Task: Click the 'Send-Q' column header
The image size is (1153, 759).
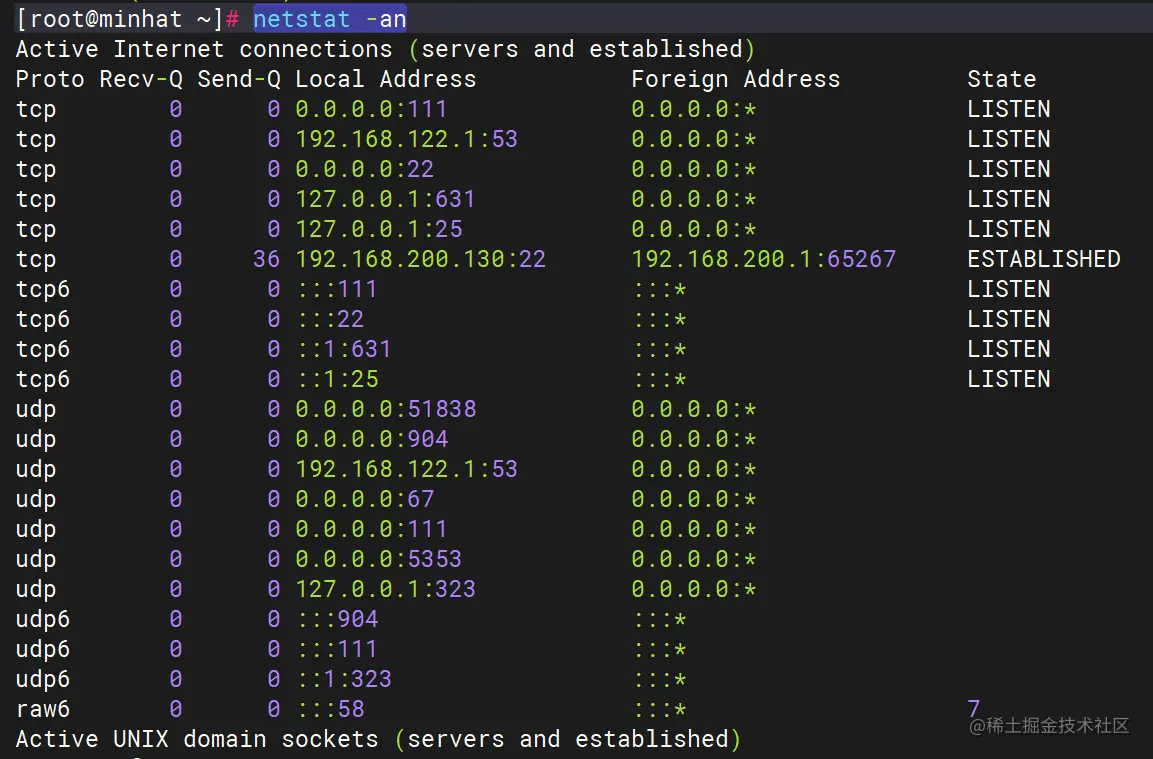Action: 239,79
